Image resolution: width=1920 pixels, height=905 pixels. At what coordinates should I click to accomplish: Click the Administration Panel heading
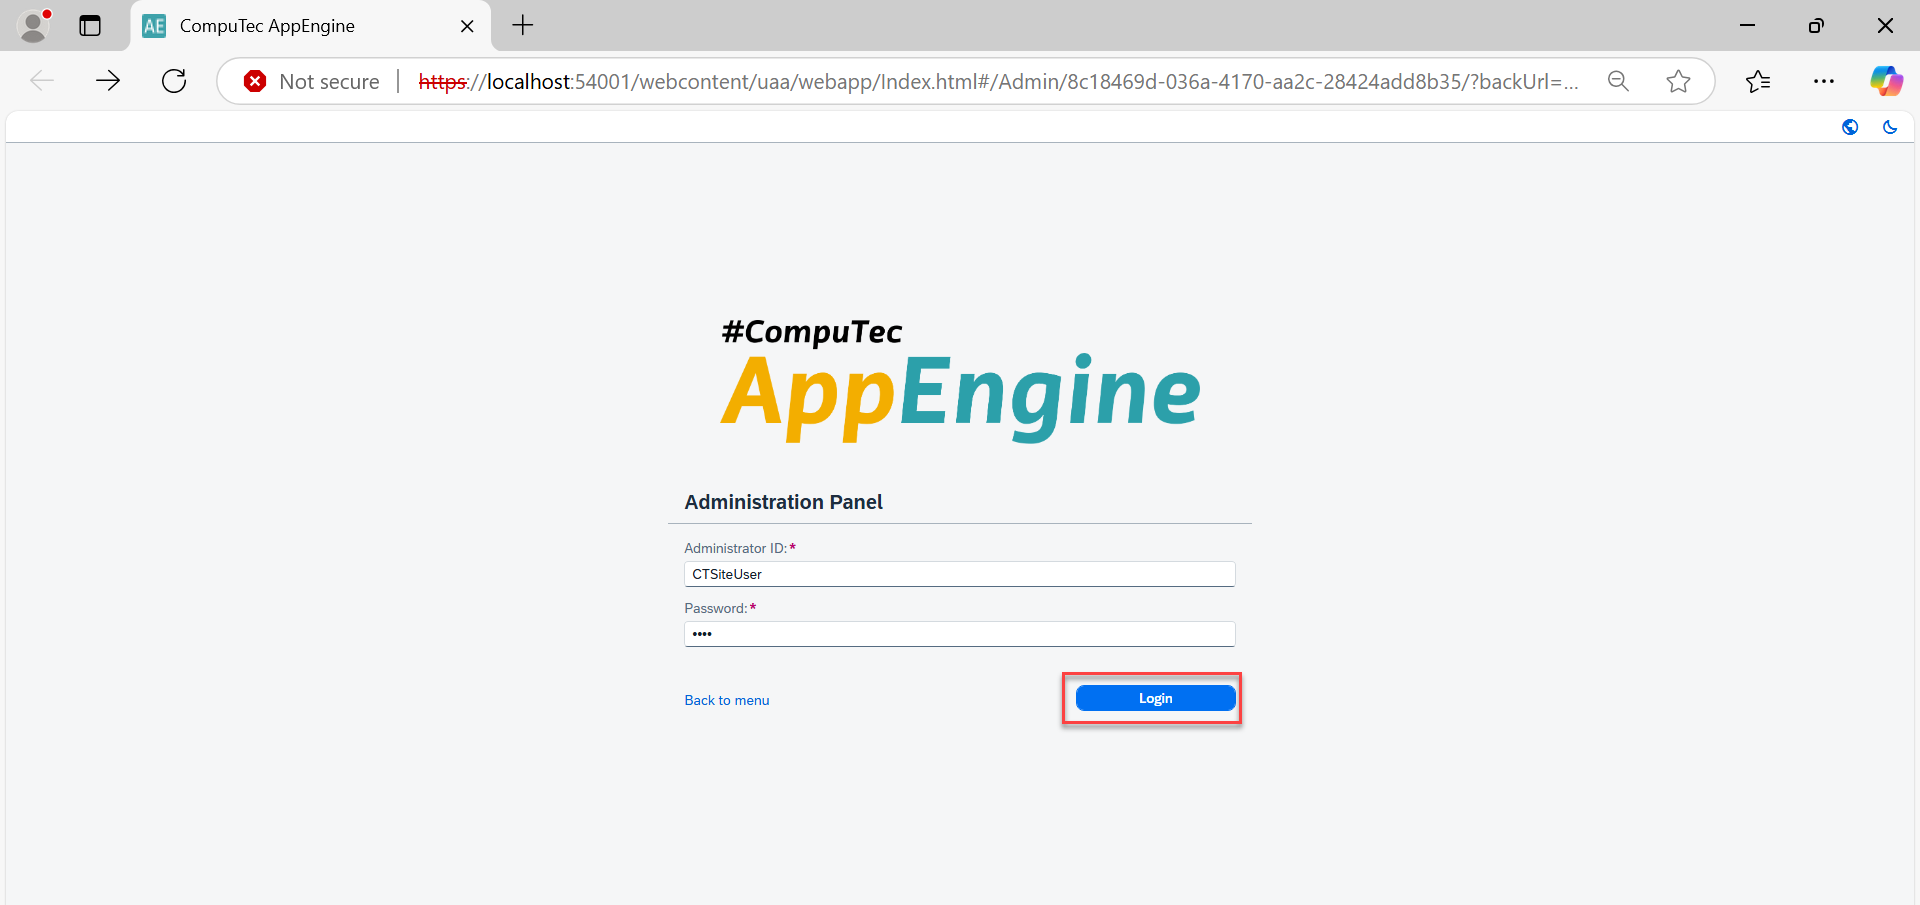(x=783, y=502)
